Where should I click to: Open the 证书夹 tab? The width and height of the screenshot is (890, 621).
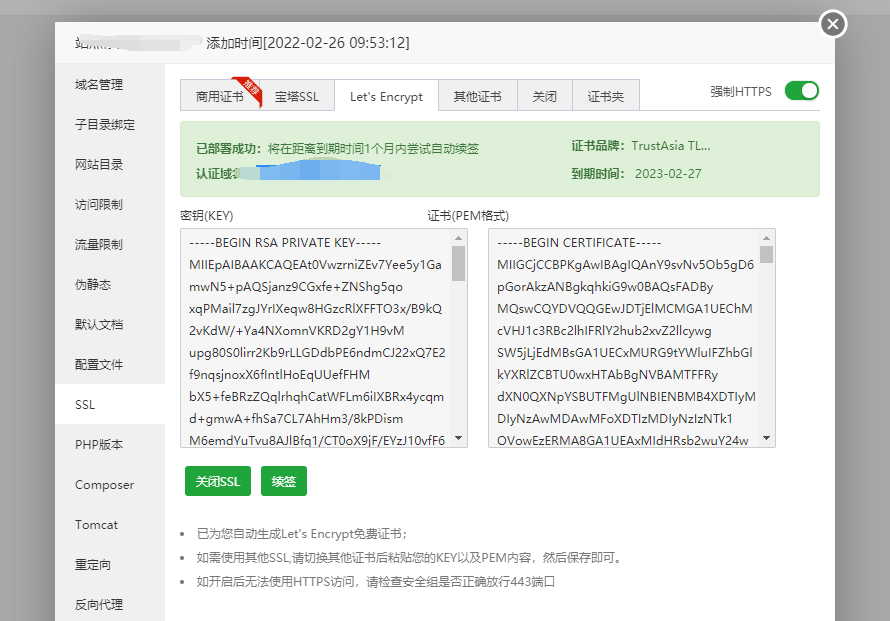606,96
